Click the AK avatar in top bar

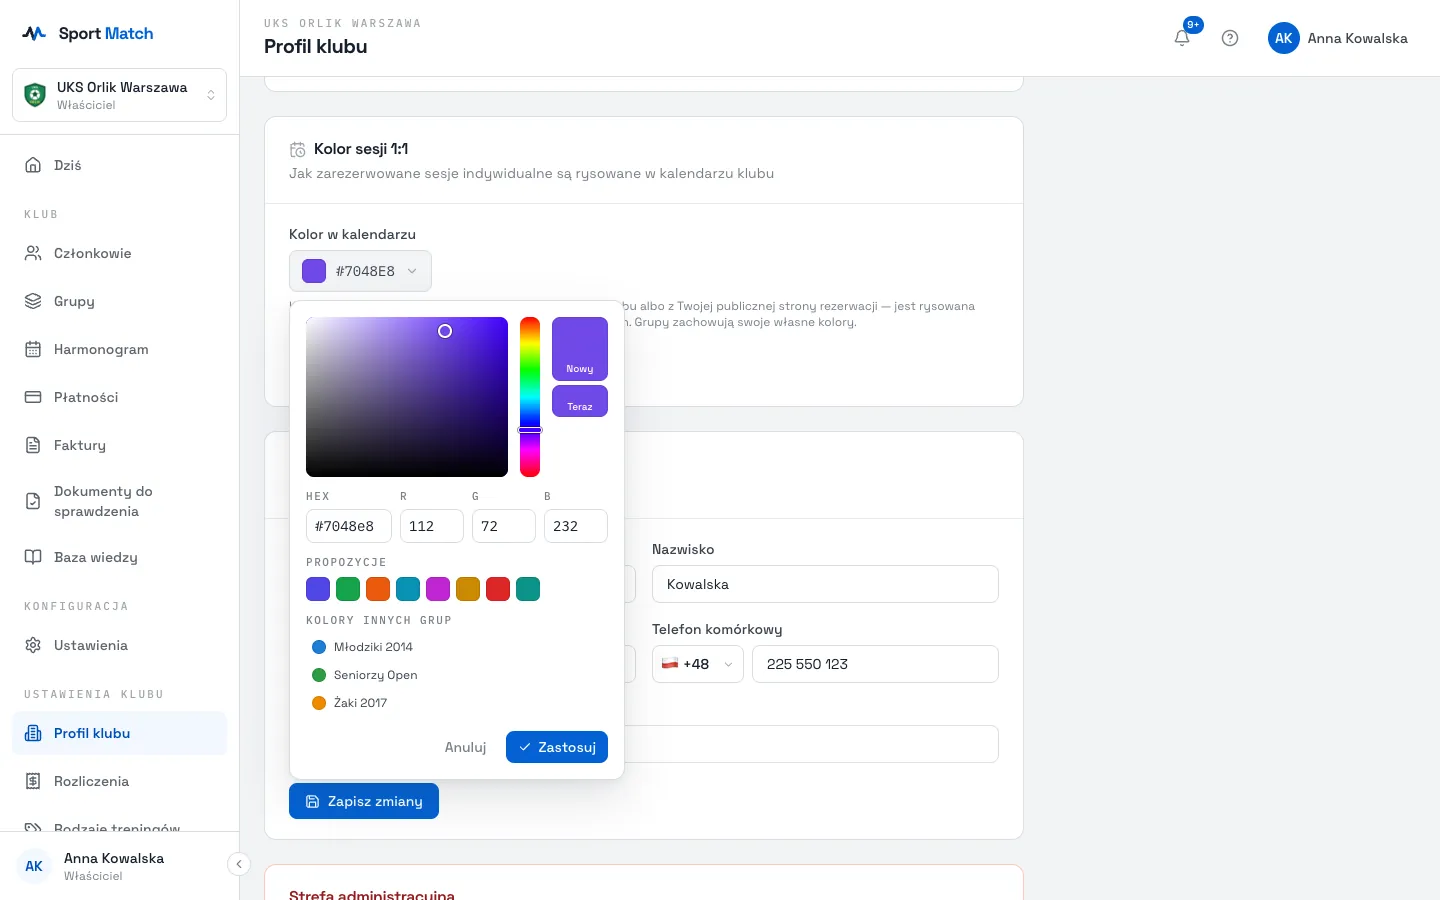click(1284, 38)
